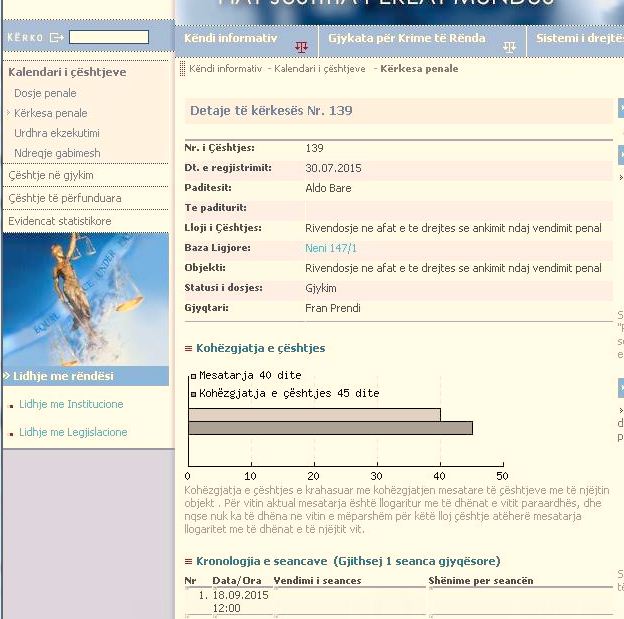
Task: Click the Kohëzgjatja e çështjes 45 dite legend marker
Action: click(194, 394)
